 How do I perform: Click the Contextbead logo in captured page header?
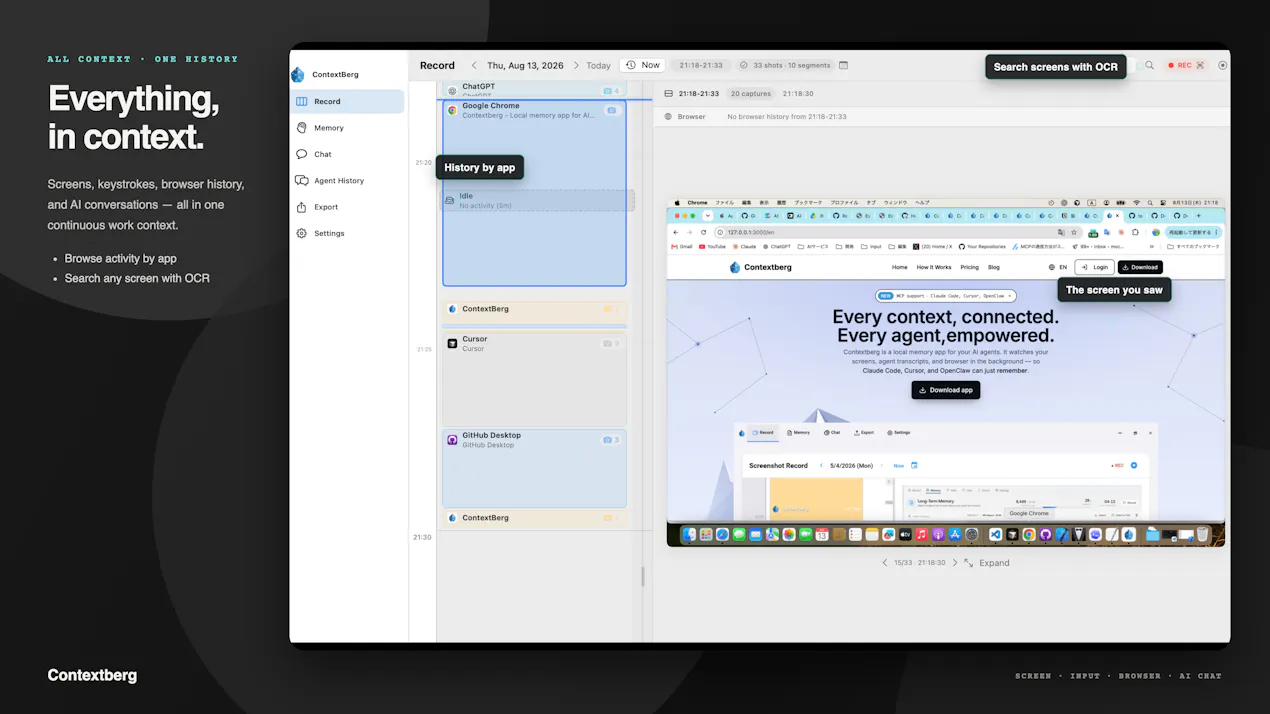[761, 267]
